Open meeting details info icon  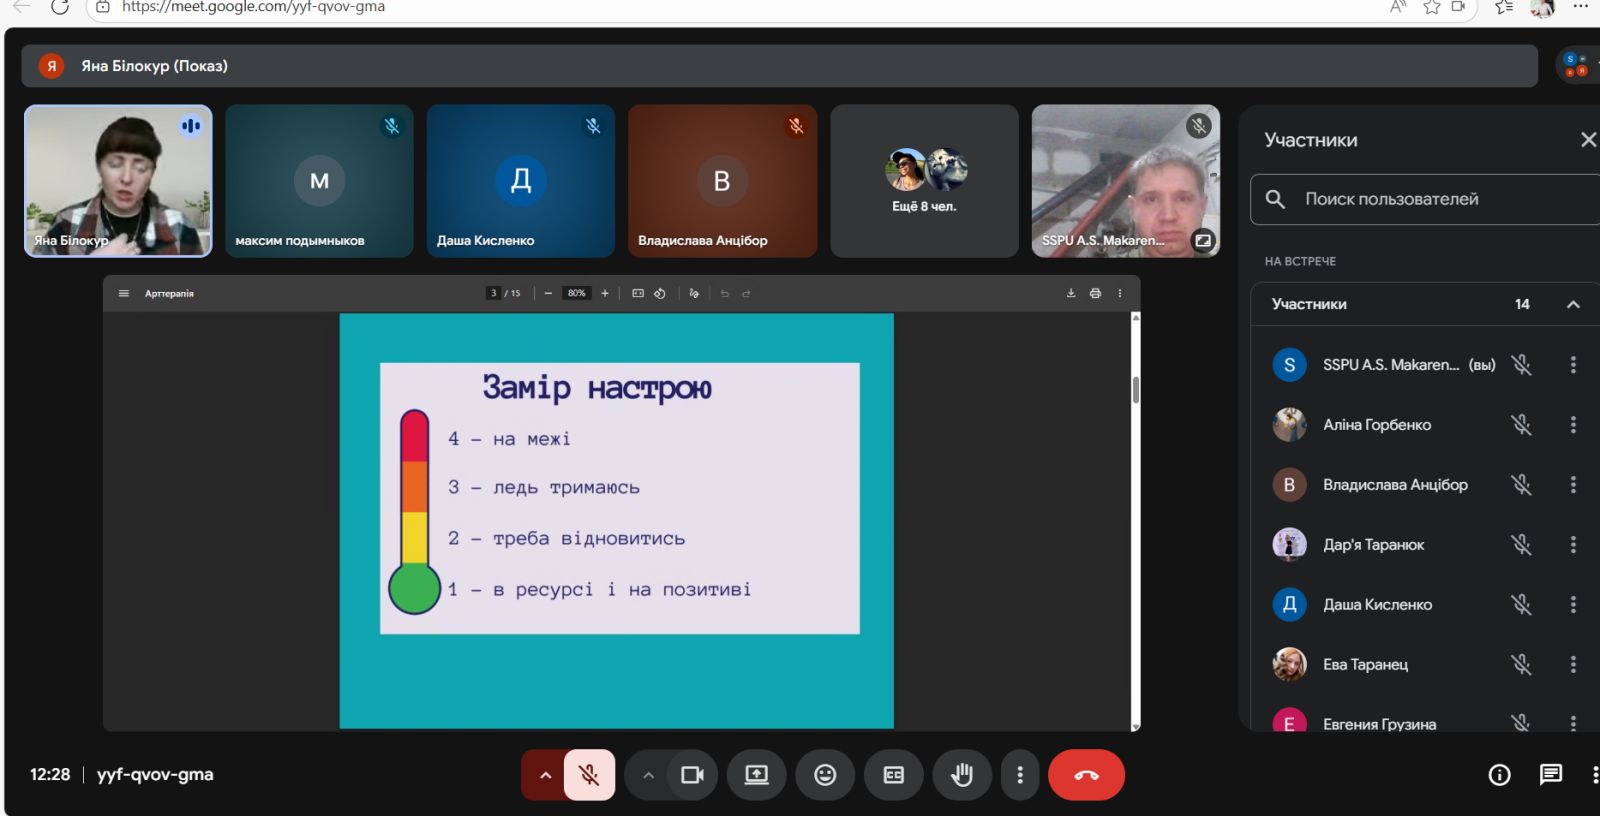[x=1499, y=775]
